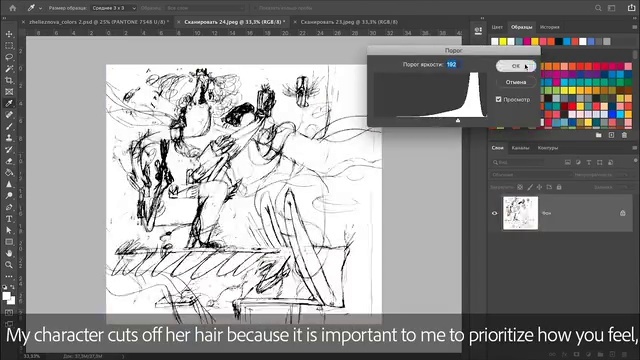640x360 pixels.
Task: Click lock all icon in Layers panel
Action: click(x=559, y=187)
